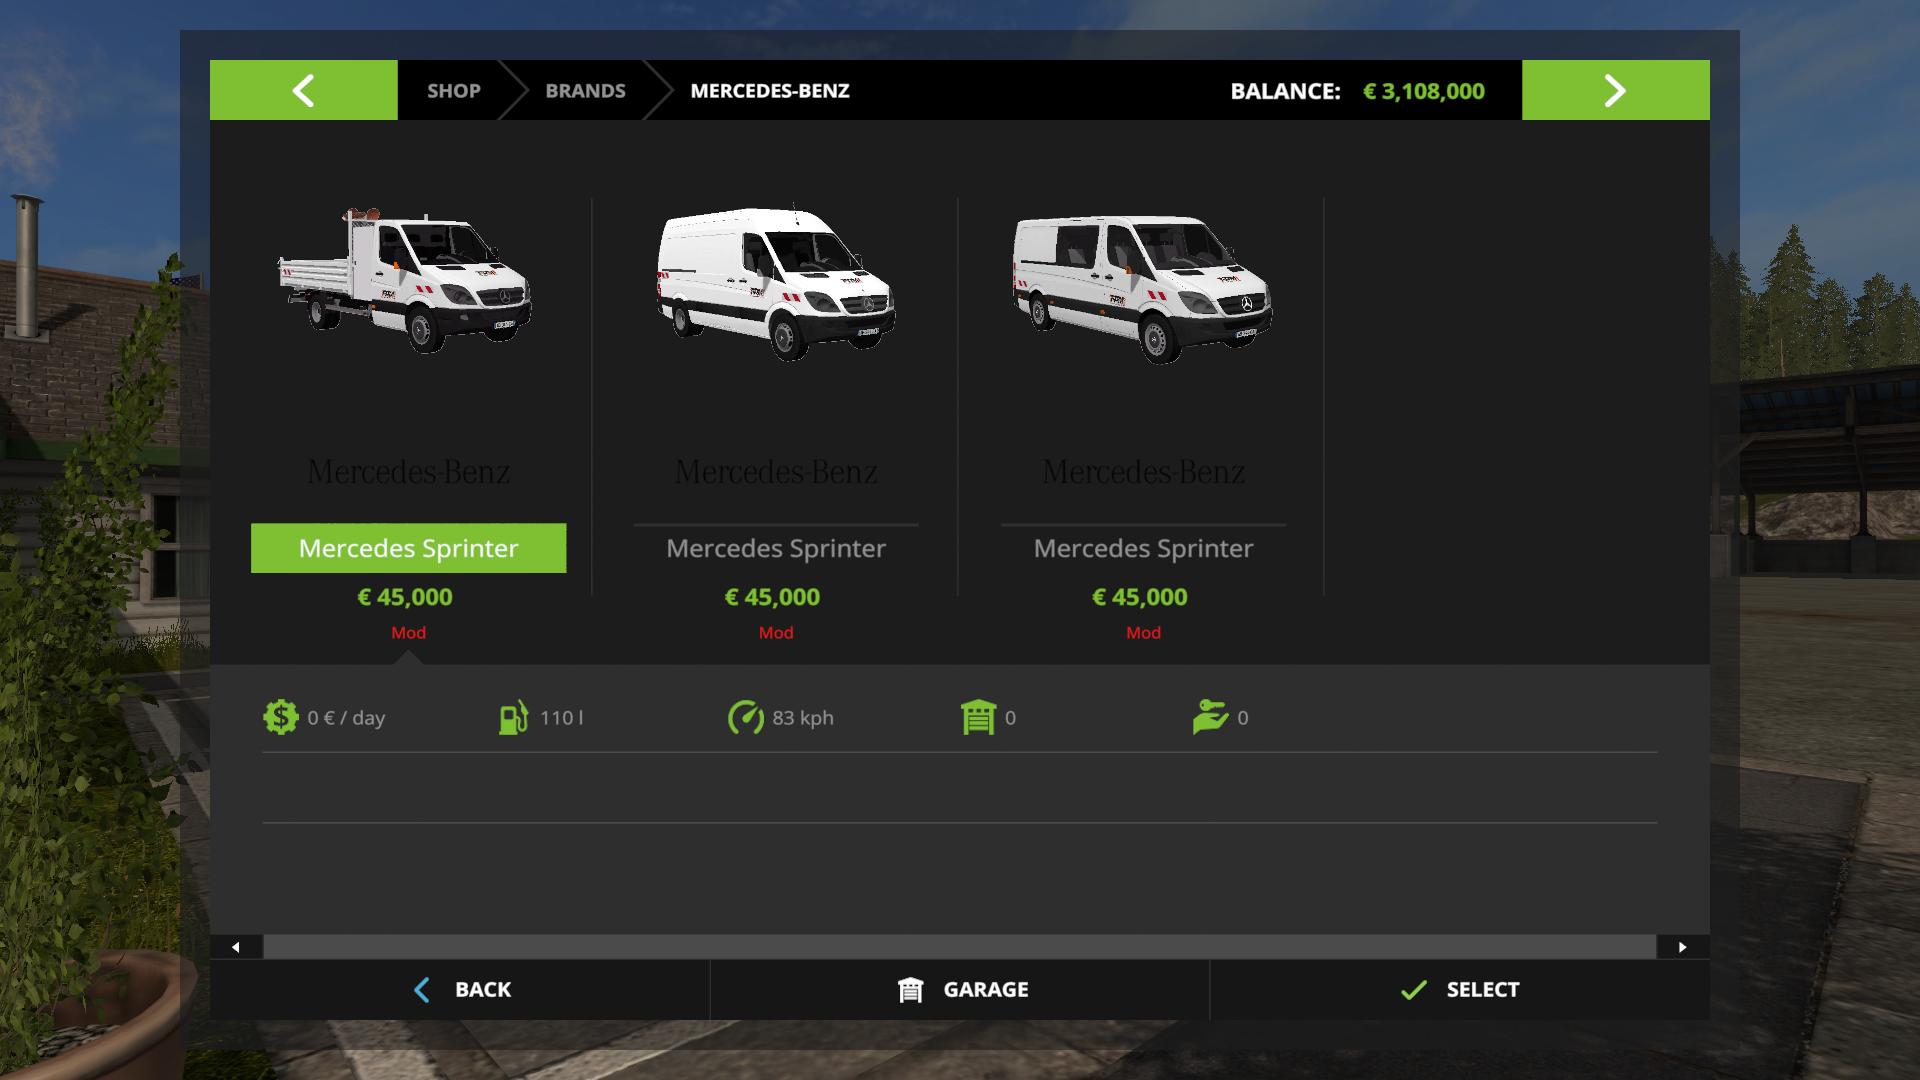Open the BRANDS breadcrumb

[x=585, y=91]
